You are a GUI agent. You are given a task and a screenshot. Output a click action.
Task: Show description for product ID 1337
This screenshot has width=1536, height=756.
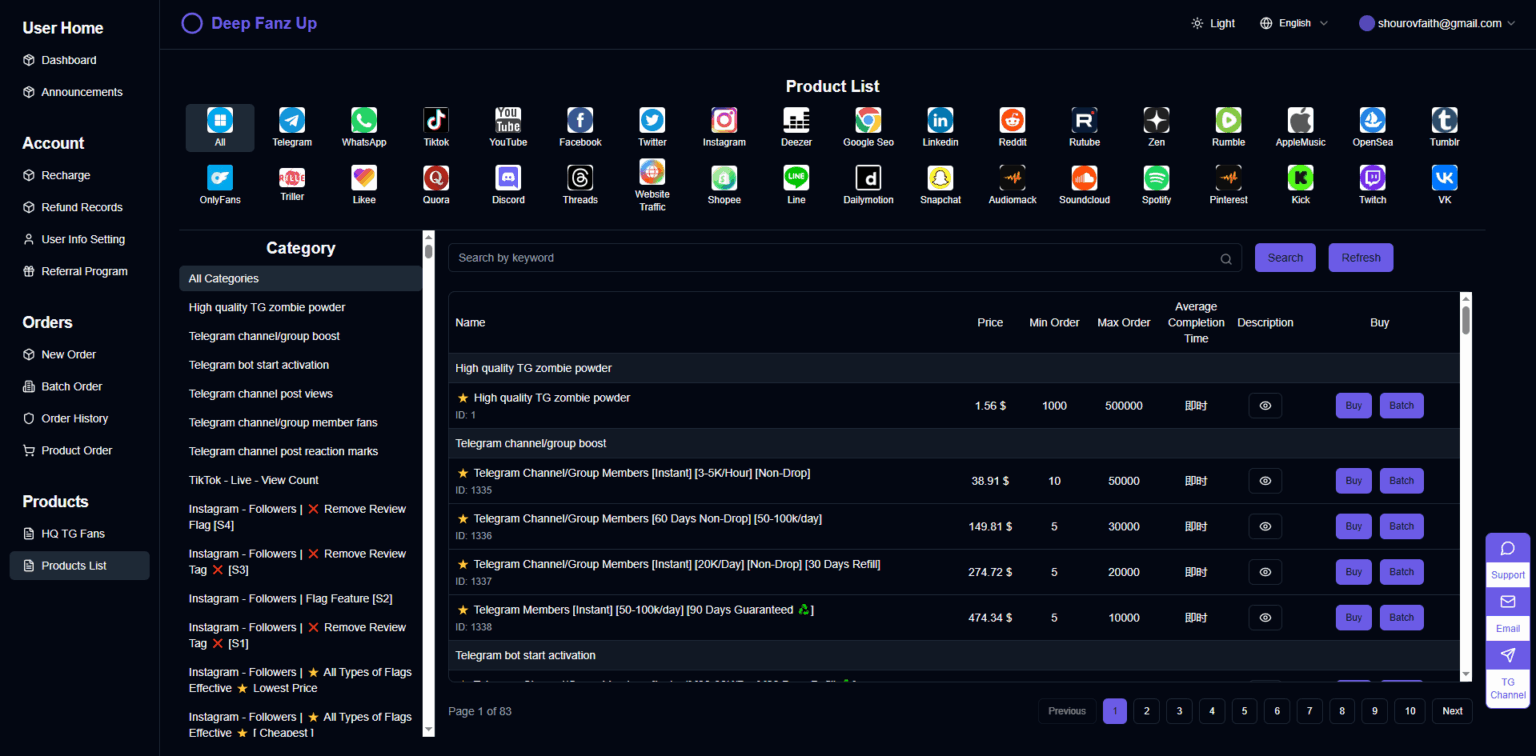(1265, 572)
